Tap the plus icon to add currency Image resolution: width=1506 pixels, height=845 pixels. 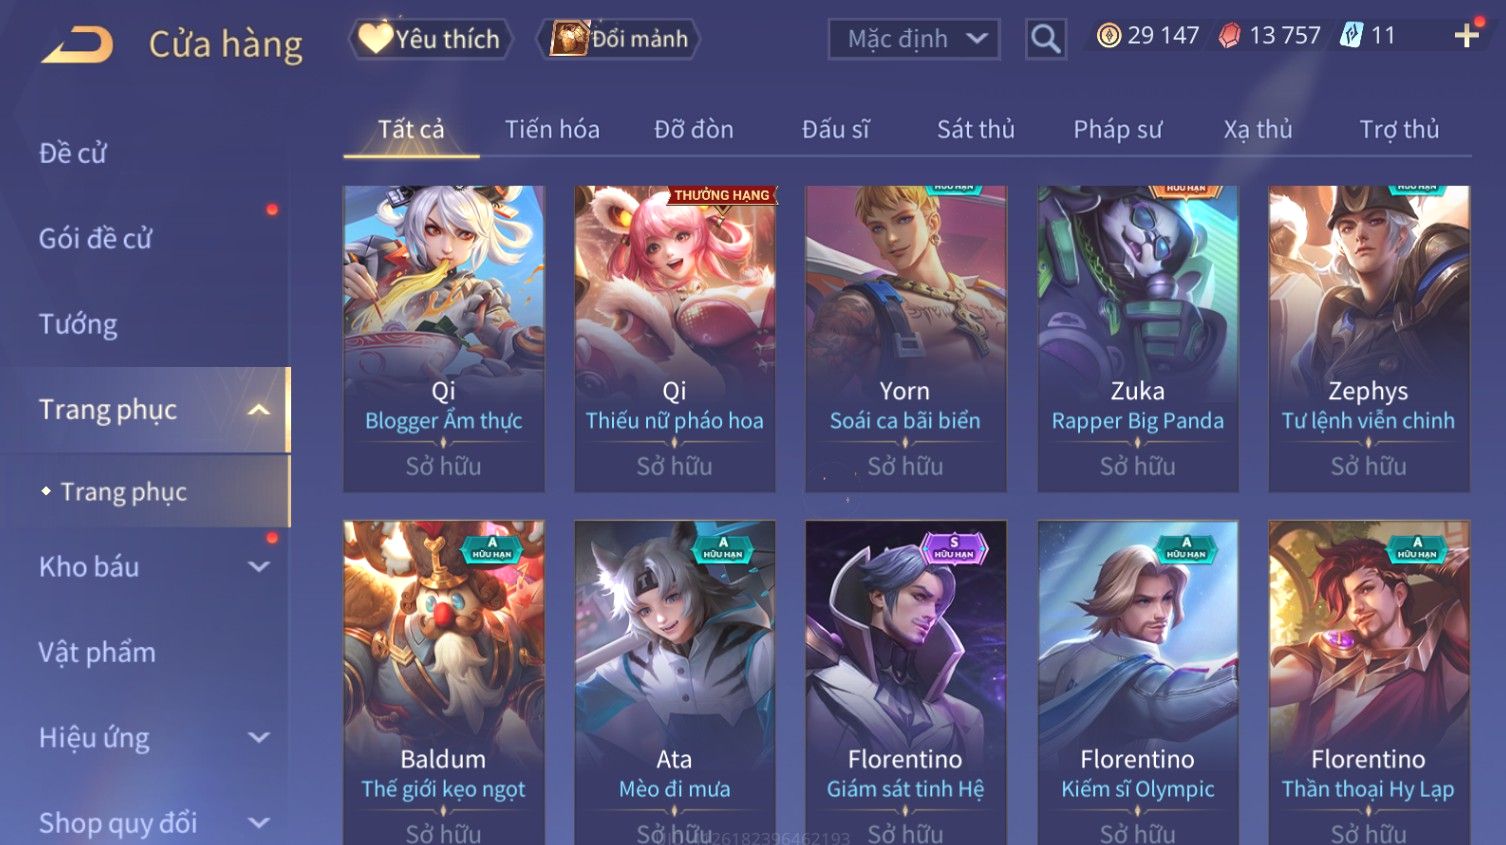coord(1466,37)
